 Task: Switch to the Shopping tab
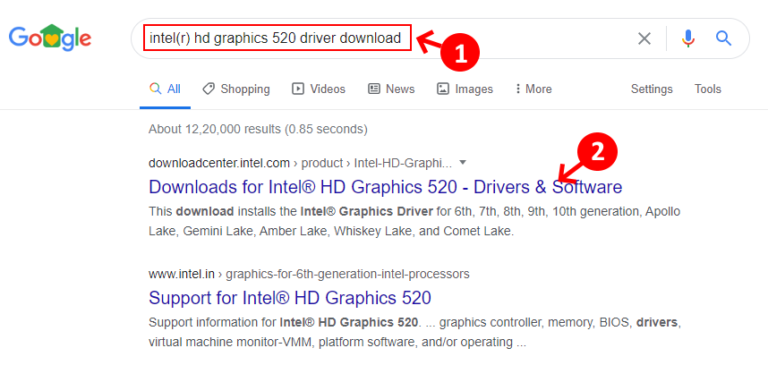pos(236,89)
